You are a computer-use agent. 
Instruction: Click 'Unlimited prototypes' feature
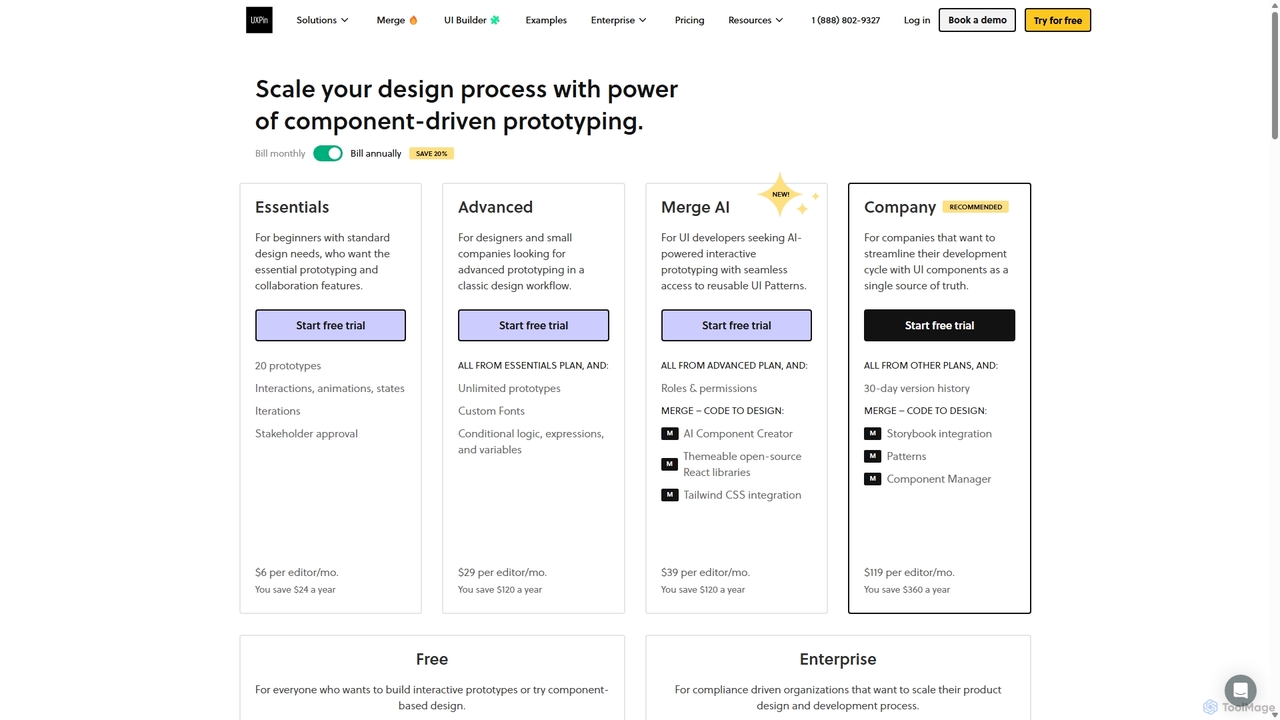(509, 388)
